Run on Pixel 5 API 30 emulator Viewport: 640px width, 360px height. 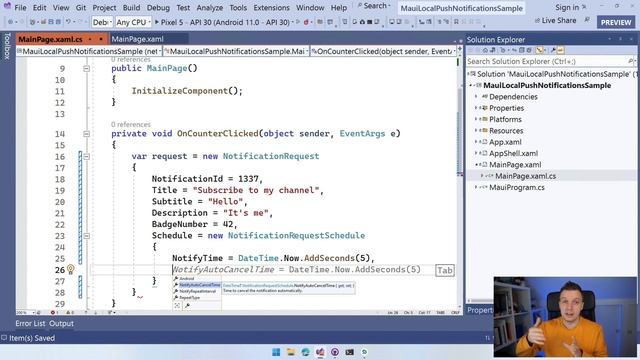click(x=223, y=22)
